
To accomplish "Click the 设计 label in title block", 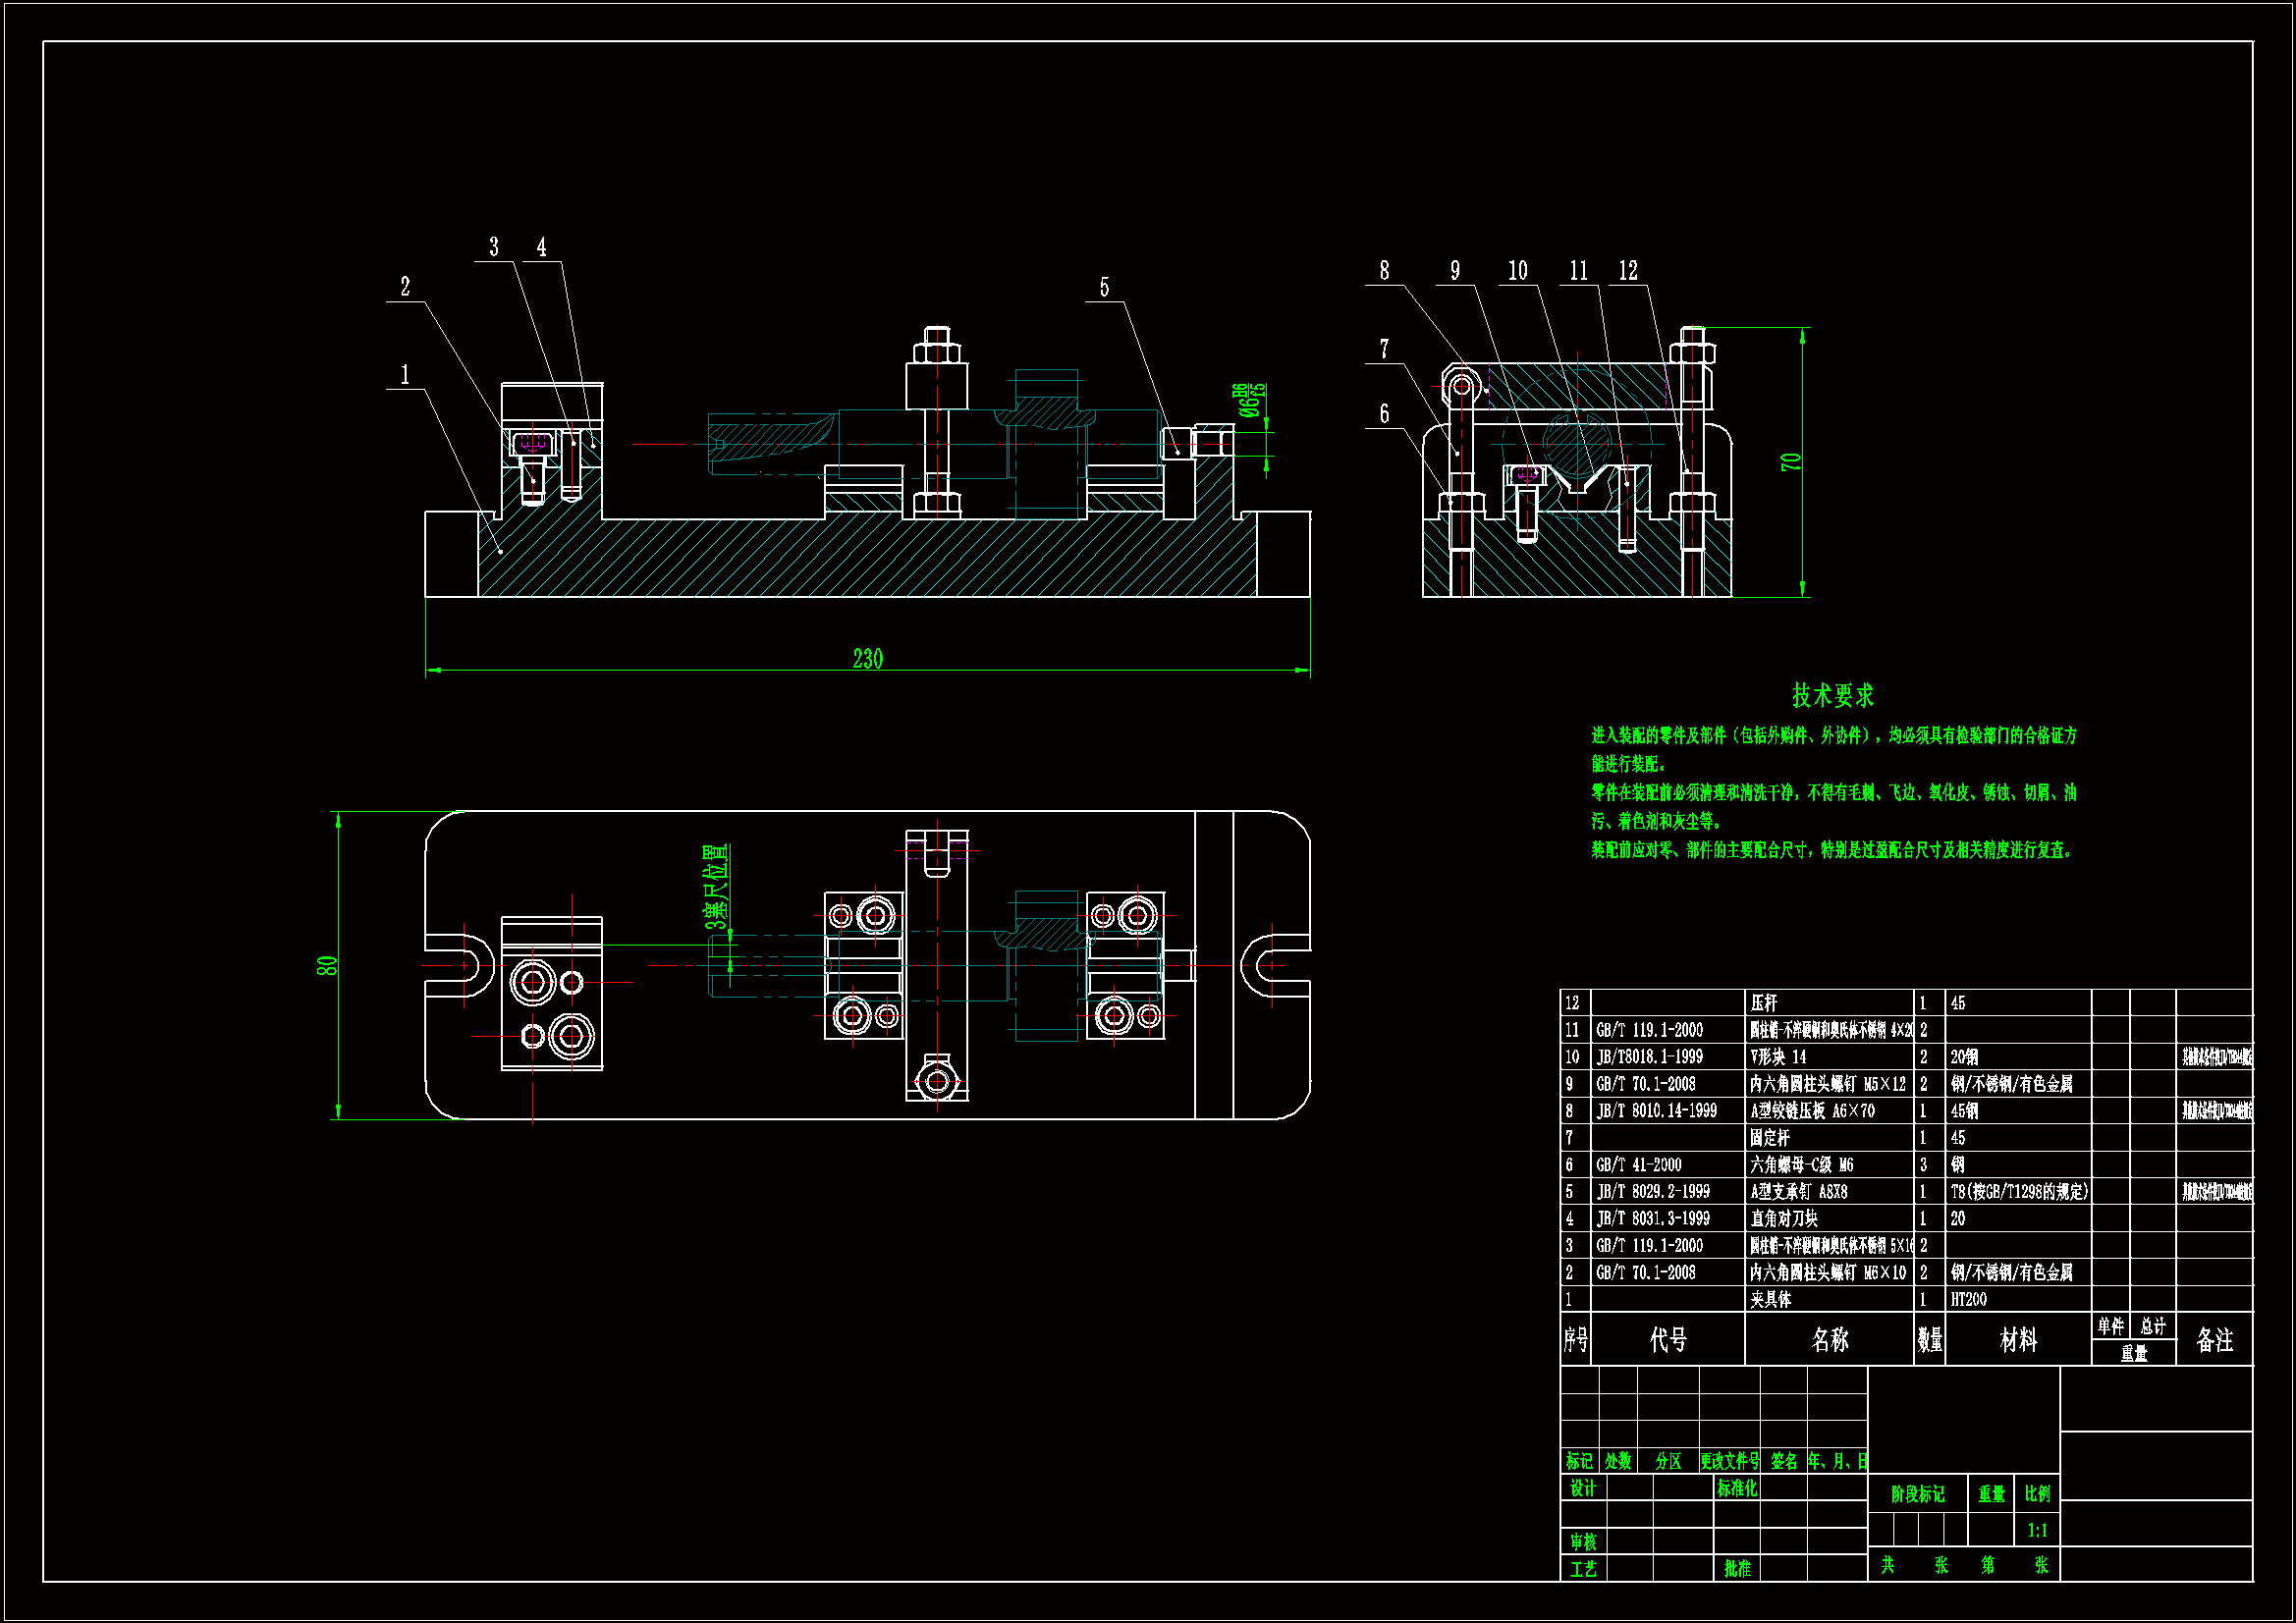I will [1582, 1488].
